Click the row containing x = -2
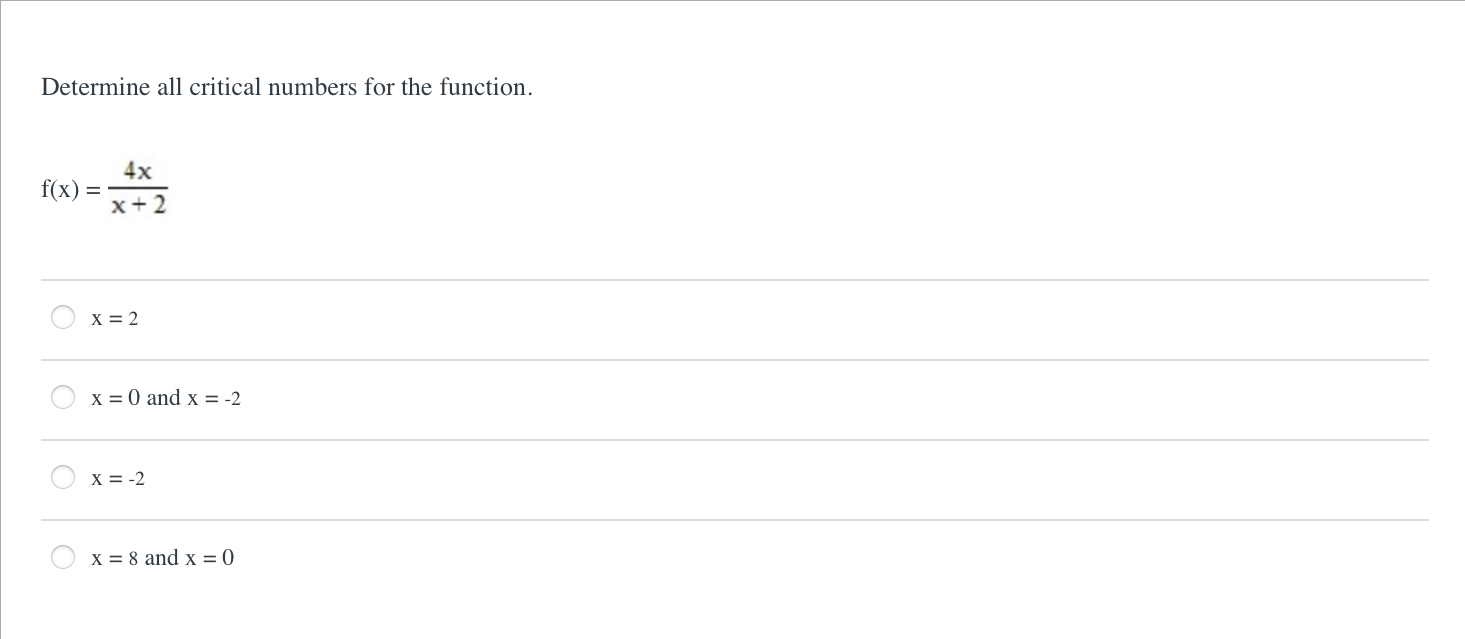 pos(400,478)
